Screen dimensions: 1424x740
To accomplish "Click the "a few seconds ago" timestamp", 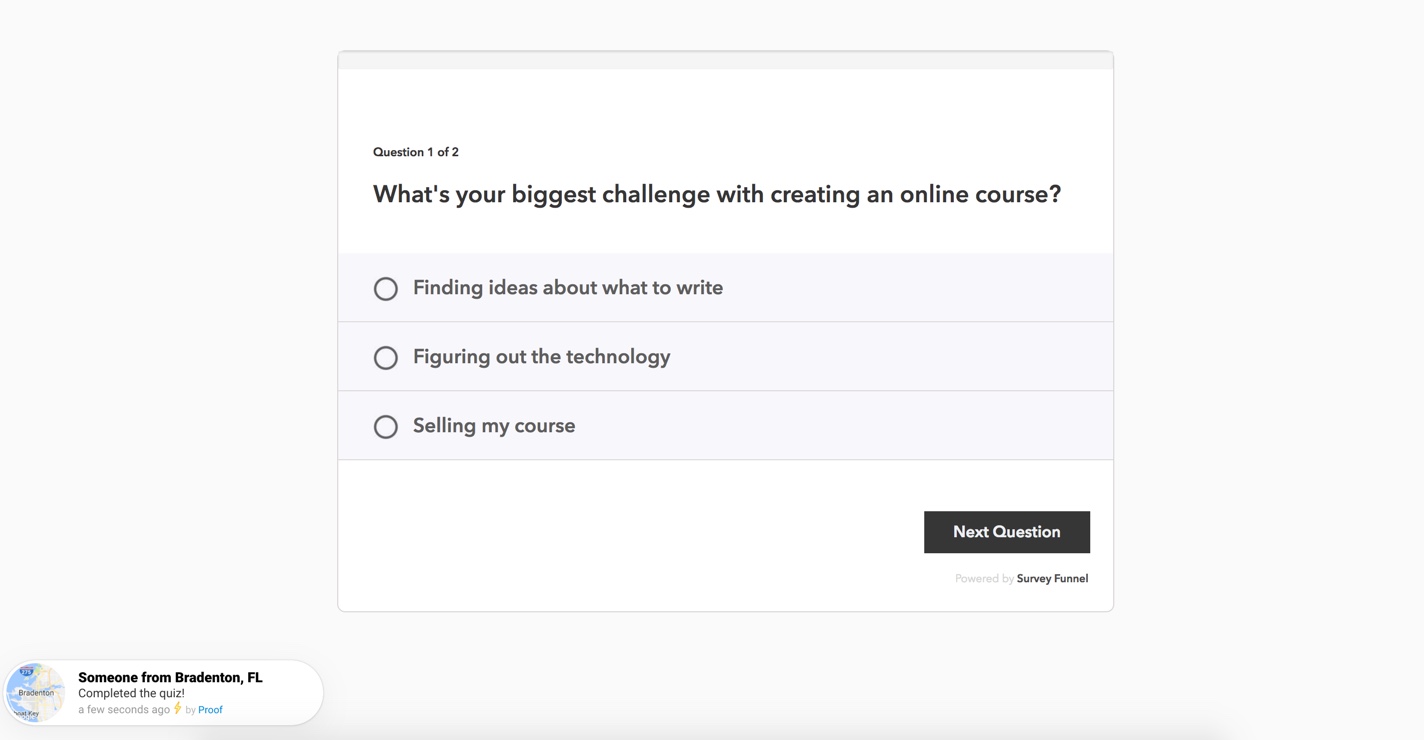I will [124, 710].
